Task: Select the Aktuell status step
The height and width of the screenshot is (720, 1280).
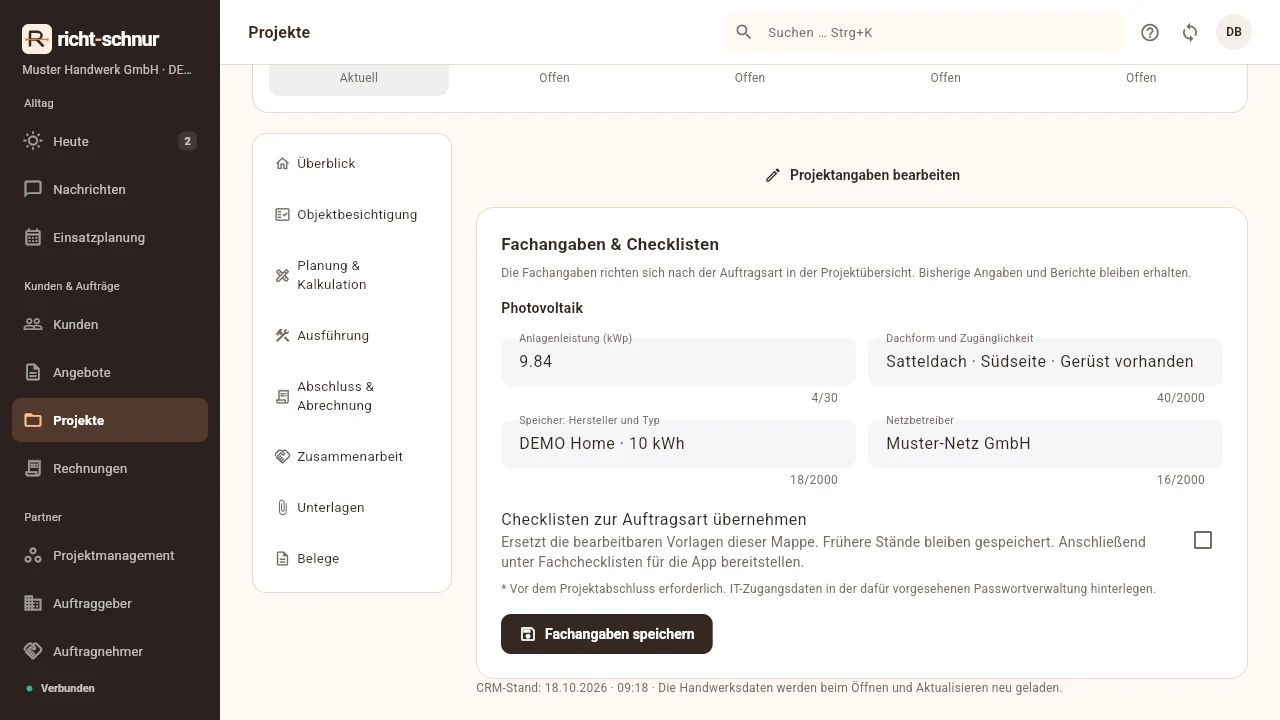Action: 359,78
